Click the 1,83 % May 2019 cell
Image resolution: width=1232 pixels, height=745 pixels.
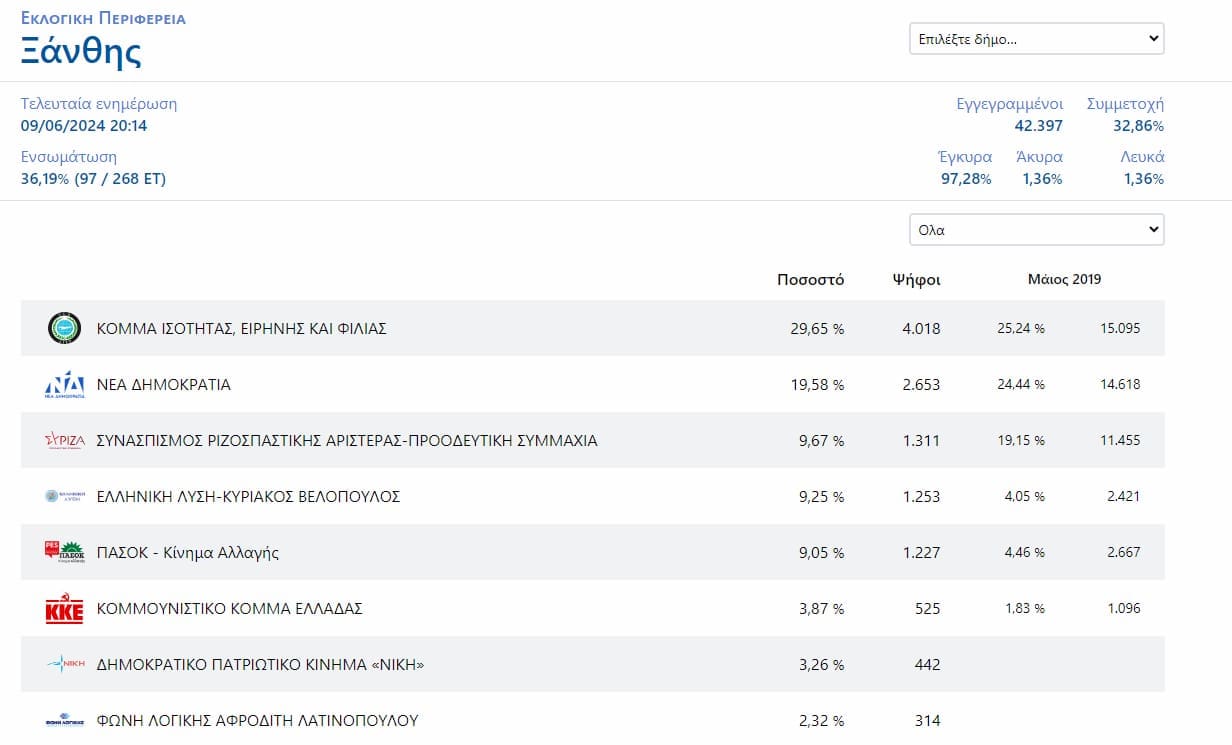point(1025,608)
